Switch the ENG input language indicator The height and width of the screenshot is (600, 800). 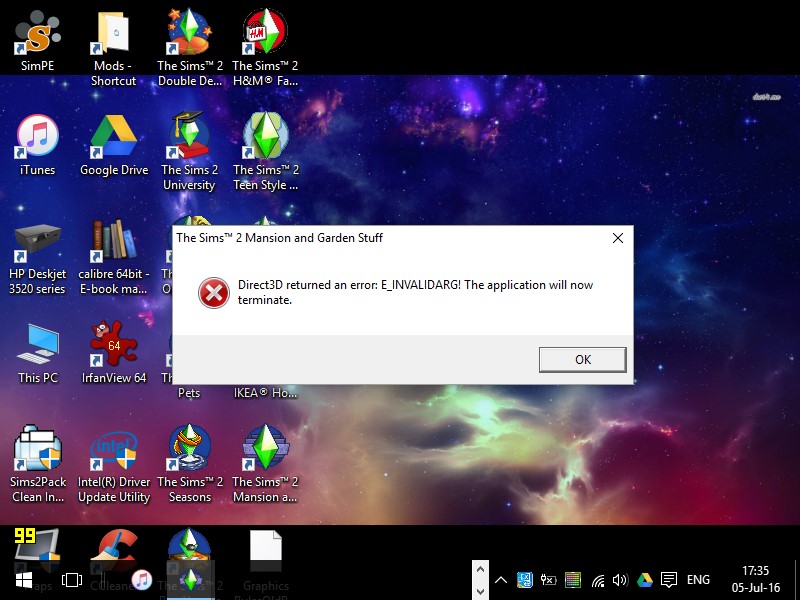point(698,580)
